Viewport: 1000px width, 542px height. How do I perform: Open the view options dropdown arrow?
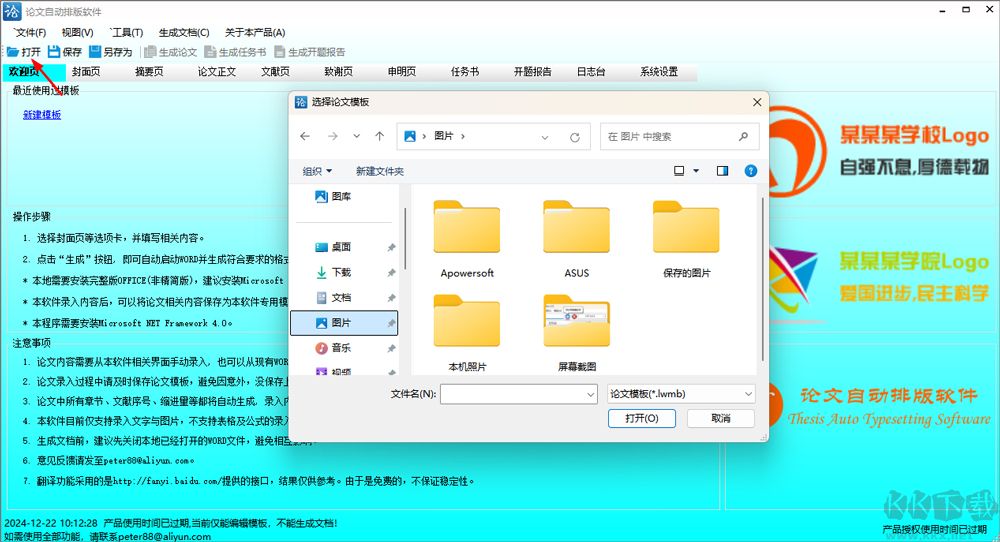[696, 171]
